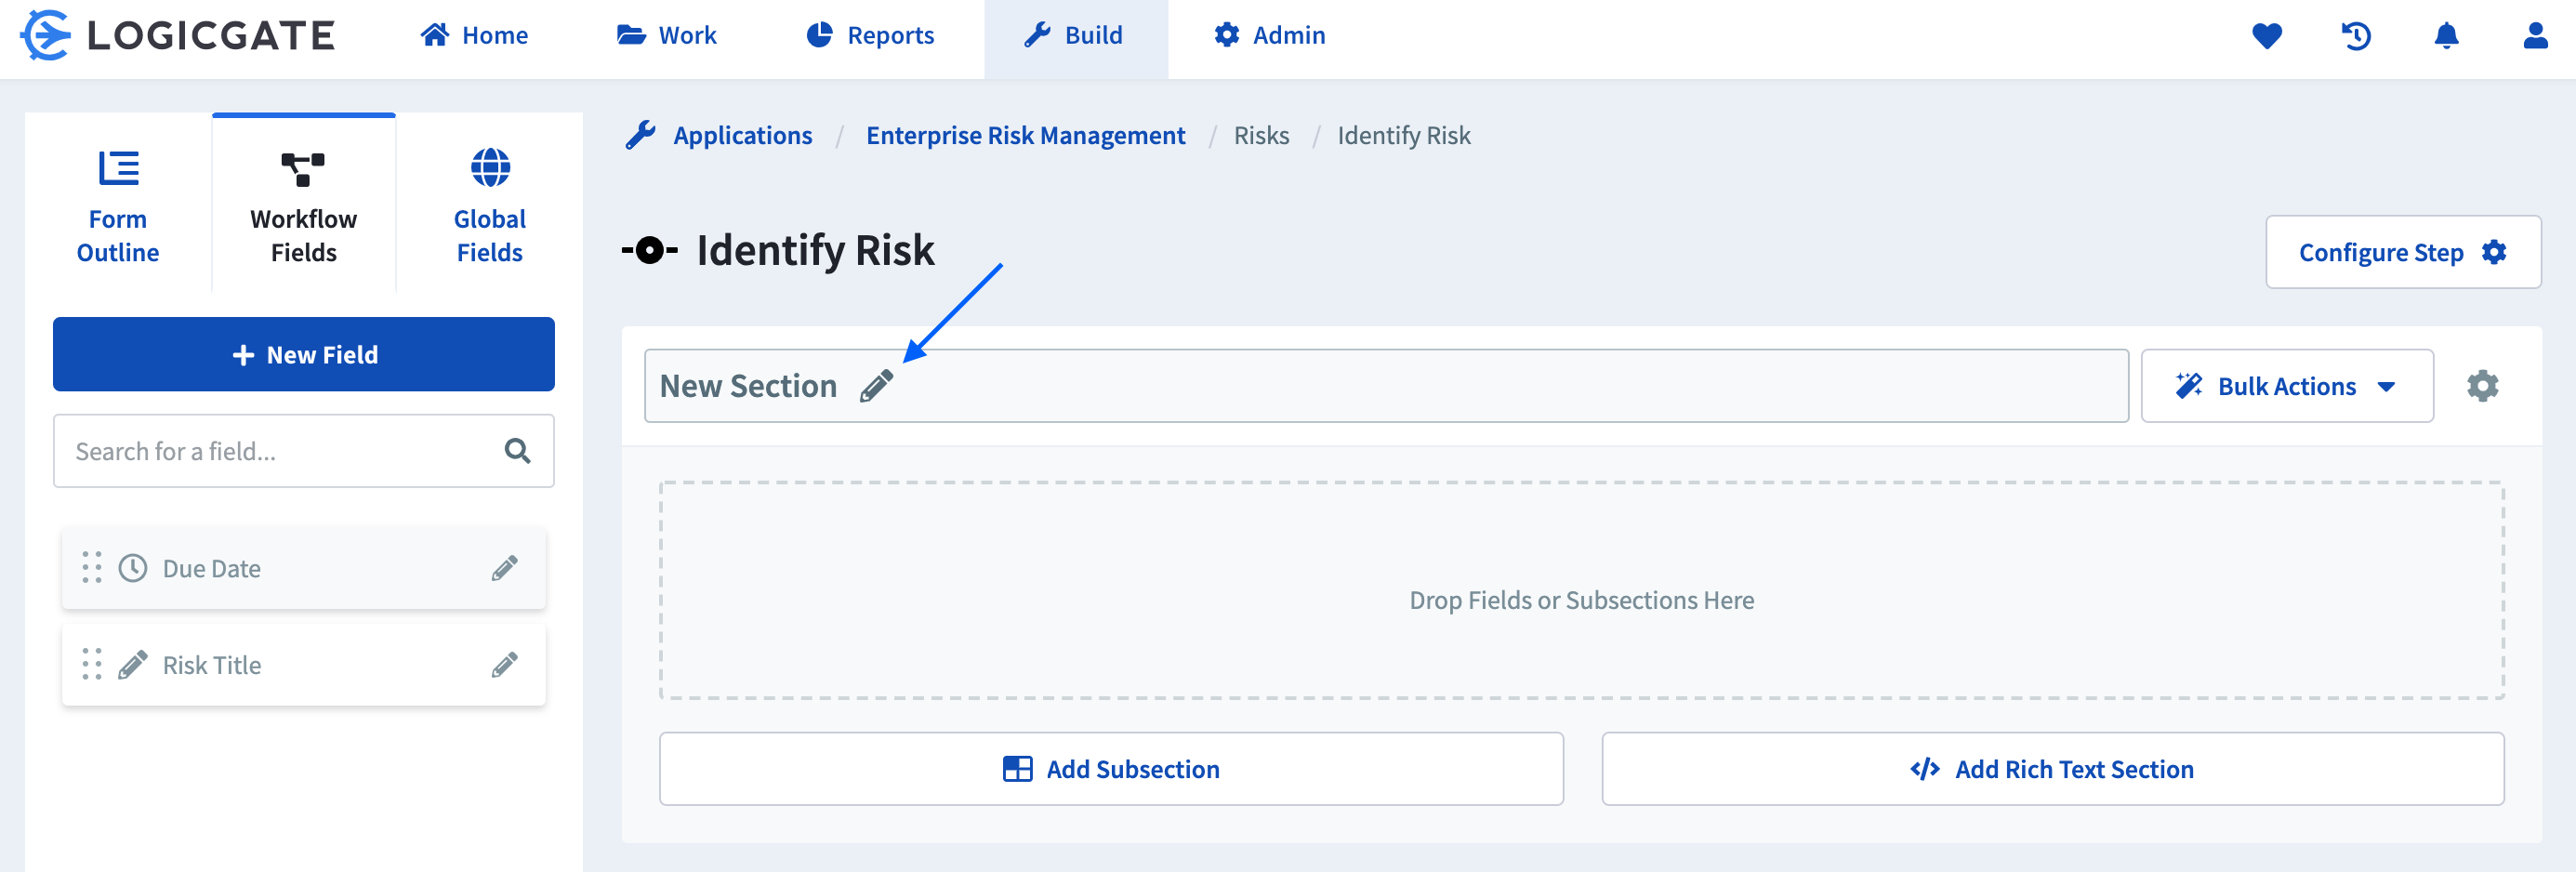Edit the Risk Title field pencil

click(x=505, y=665)
